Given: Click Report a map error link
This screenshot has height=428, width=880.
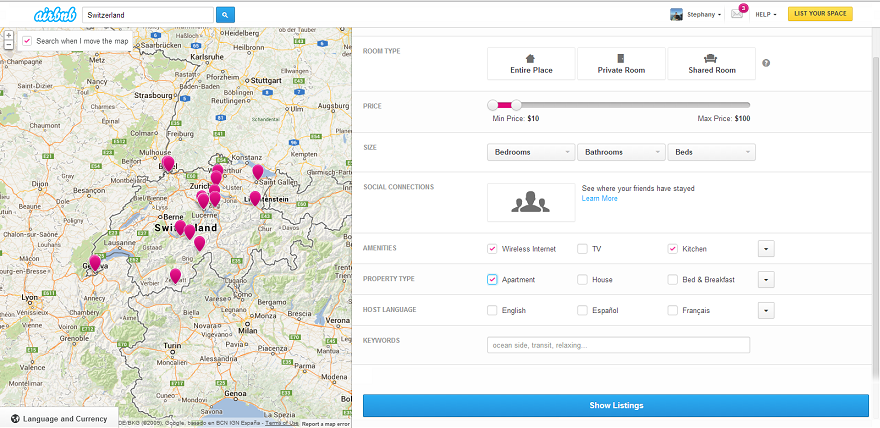Looking at the screenshot, I should (326, 424).
